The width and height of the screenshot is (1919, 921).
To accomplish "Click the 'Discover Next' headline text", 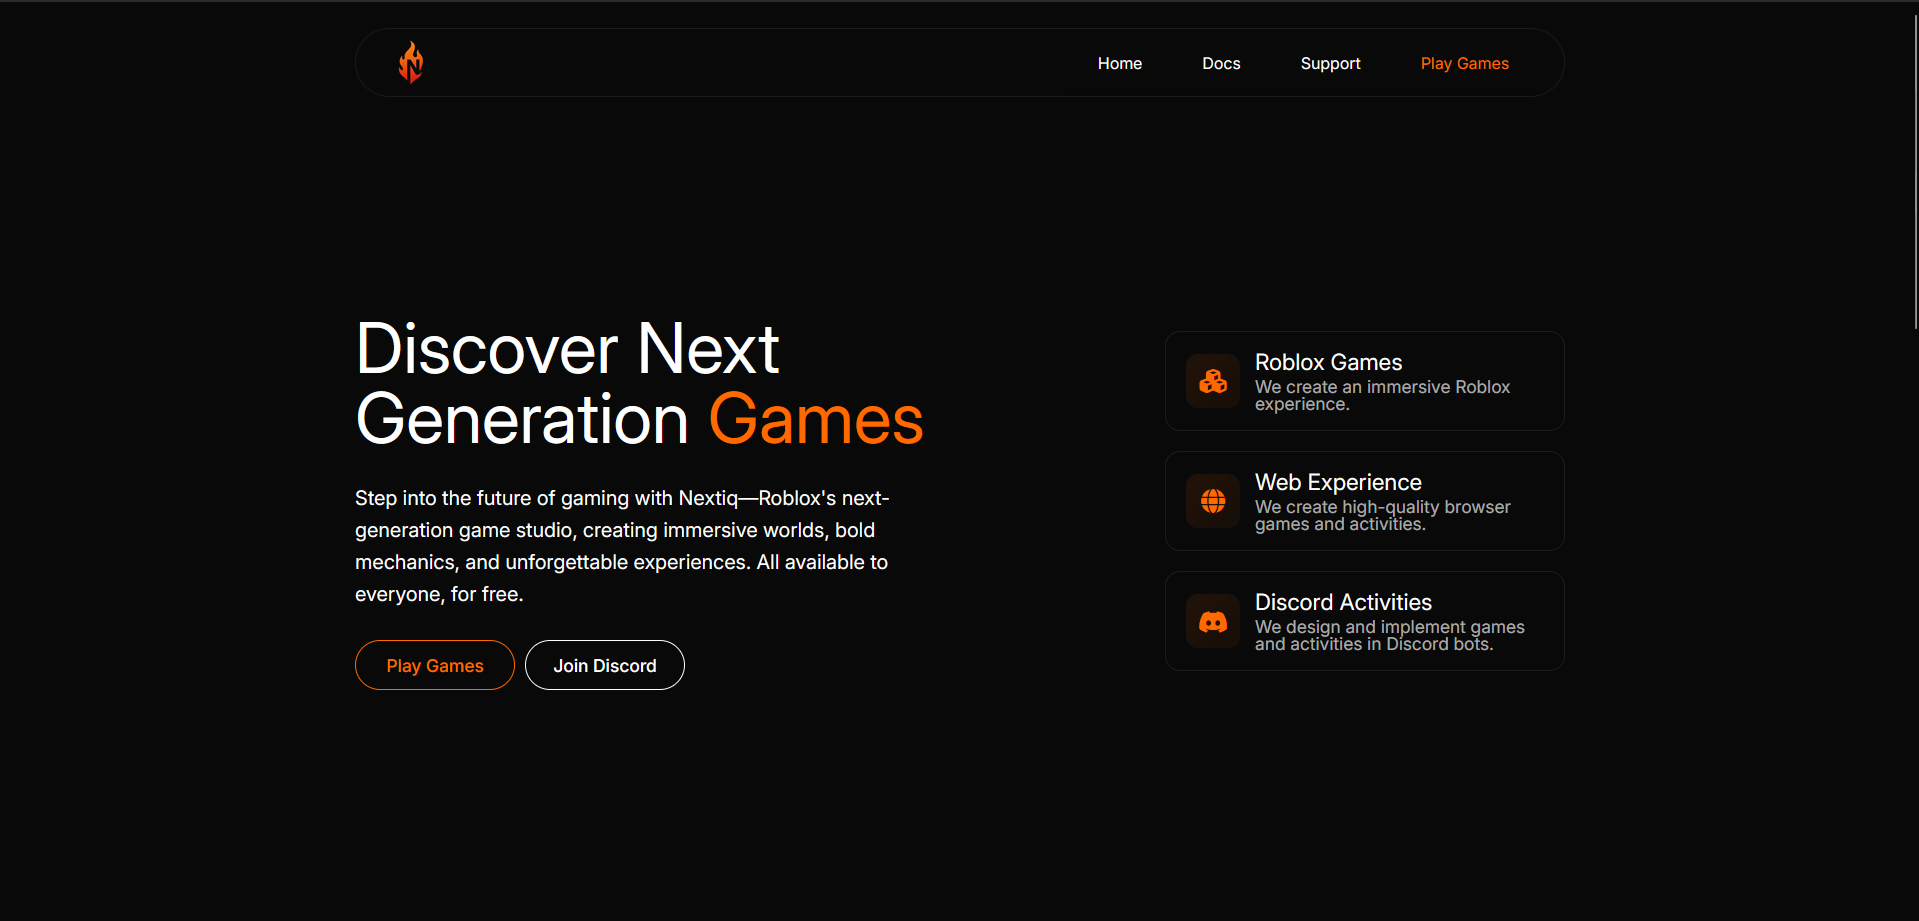I will [x=567, y=349].
